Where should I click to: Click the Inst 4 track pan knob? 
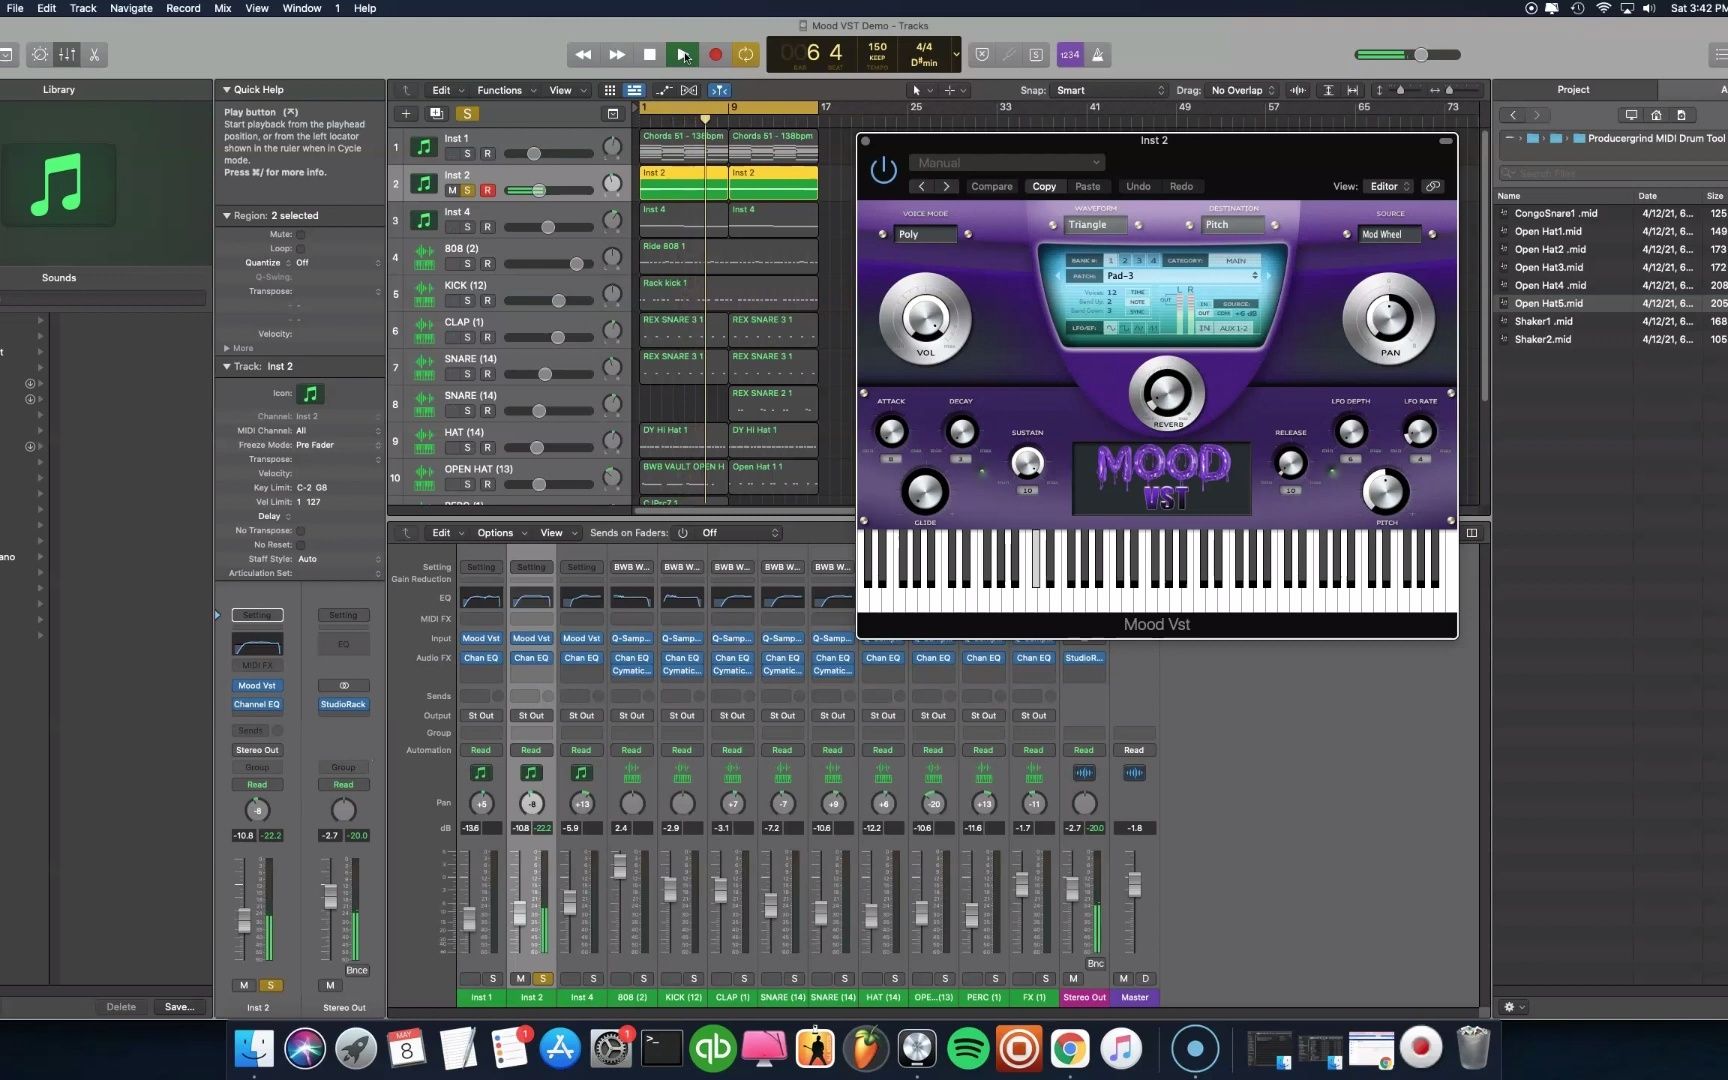pyautogui.click(x=612, y=220)
